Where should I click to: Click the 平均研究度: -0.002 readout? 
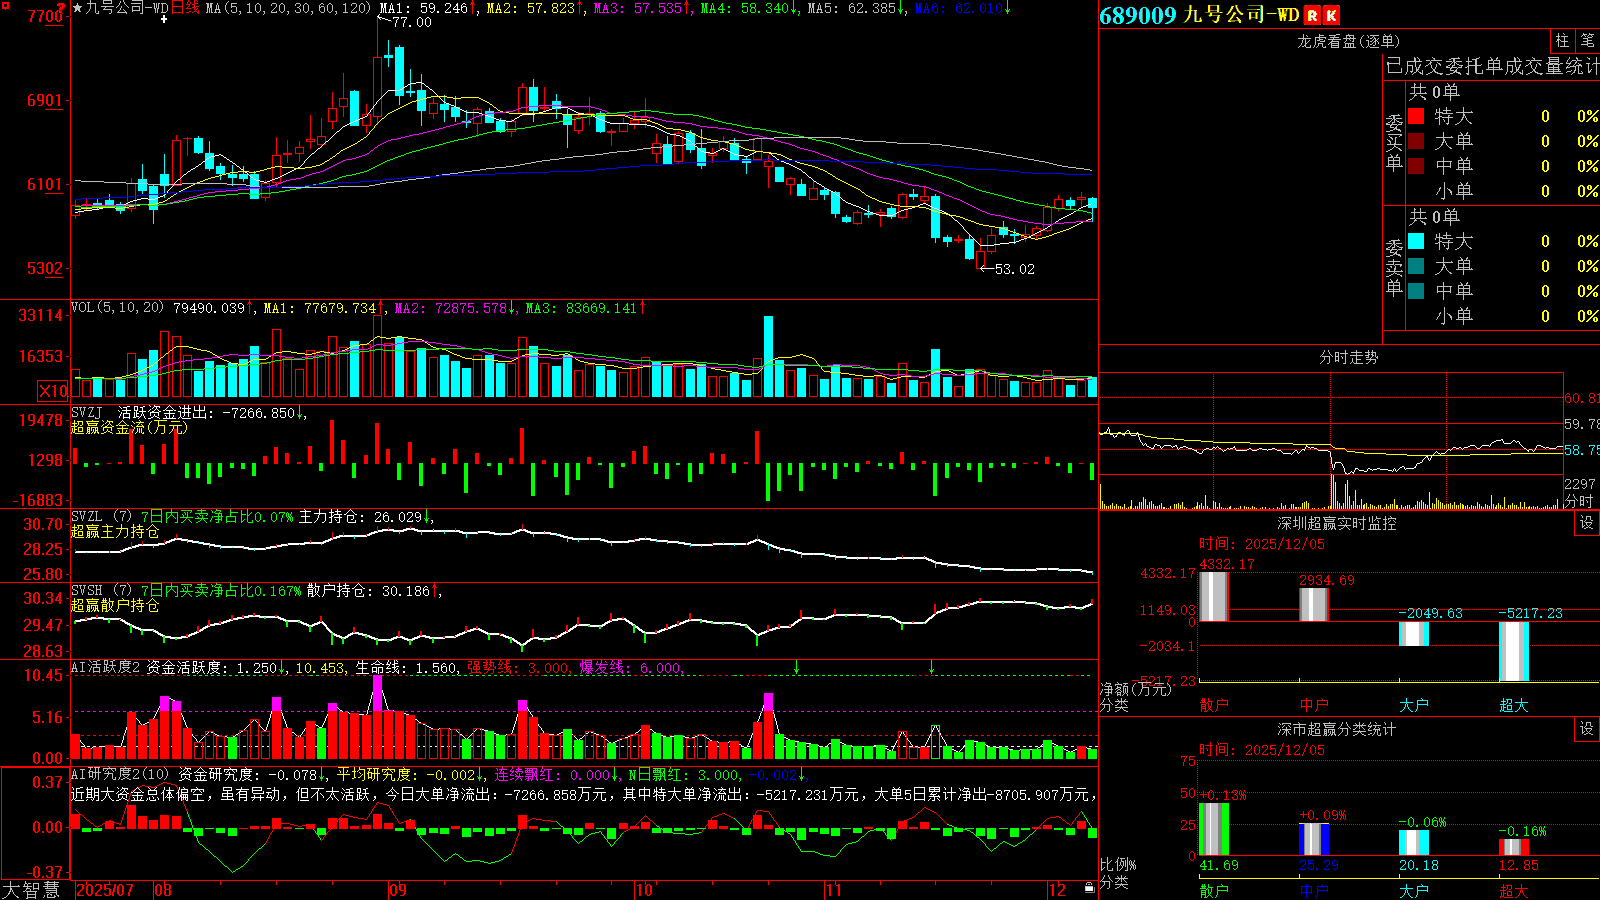pos(406,774)
